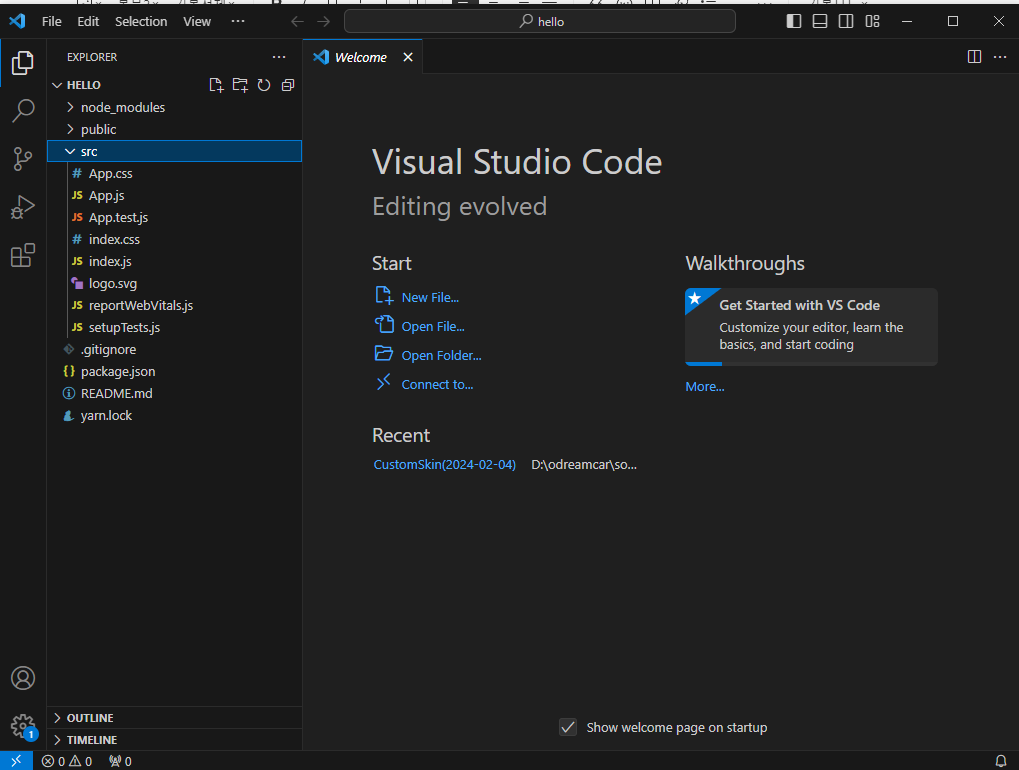Uncheck Show welcome page on startup
Image resolution: width=1019 pixels, height=770 pixels.
click(x=568, y=727)
